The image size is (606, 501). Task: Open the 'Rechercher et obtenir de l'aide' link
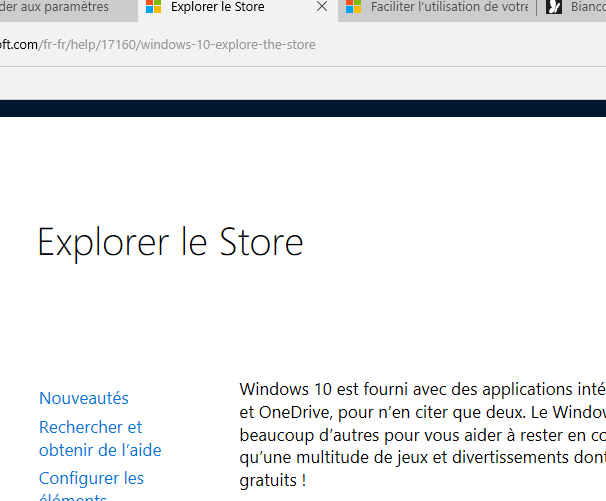pos(100,439)
